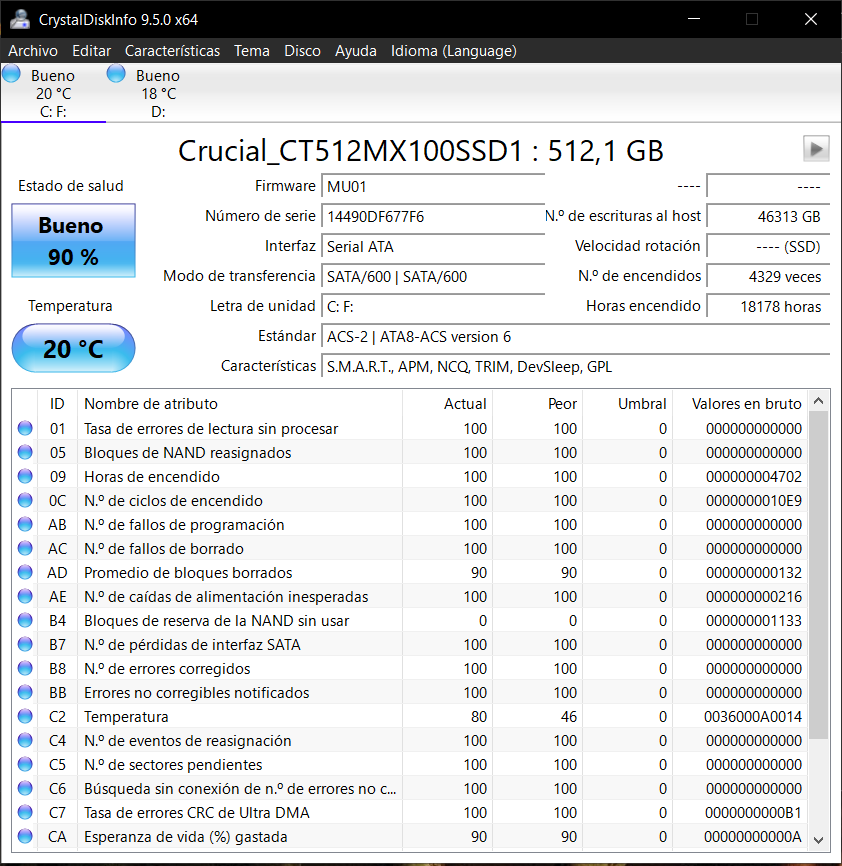This screenshot has width=842, height=866.
Task: Open the Archivo menu
Action: point(33,51)
